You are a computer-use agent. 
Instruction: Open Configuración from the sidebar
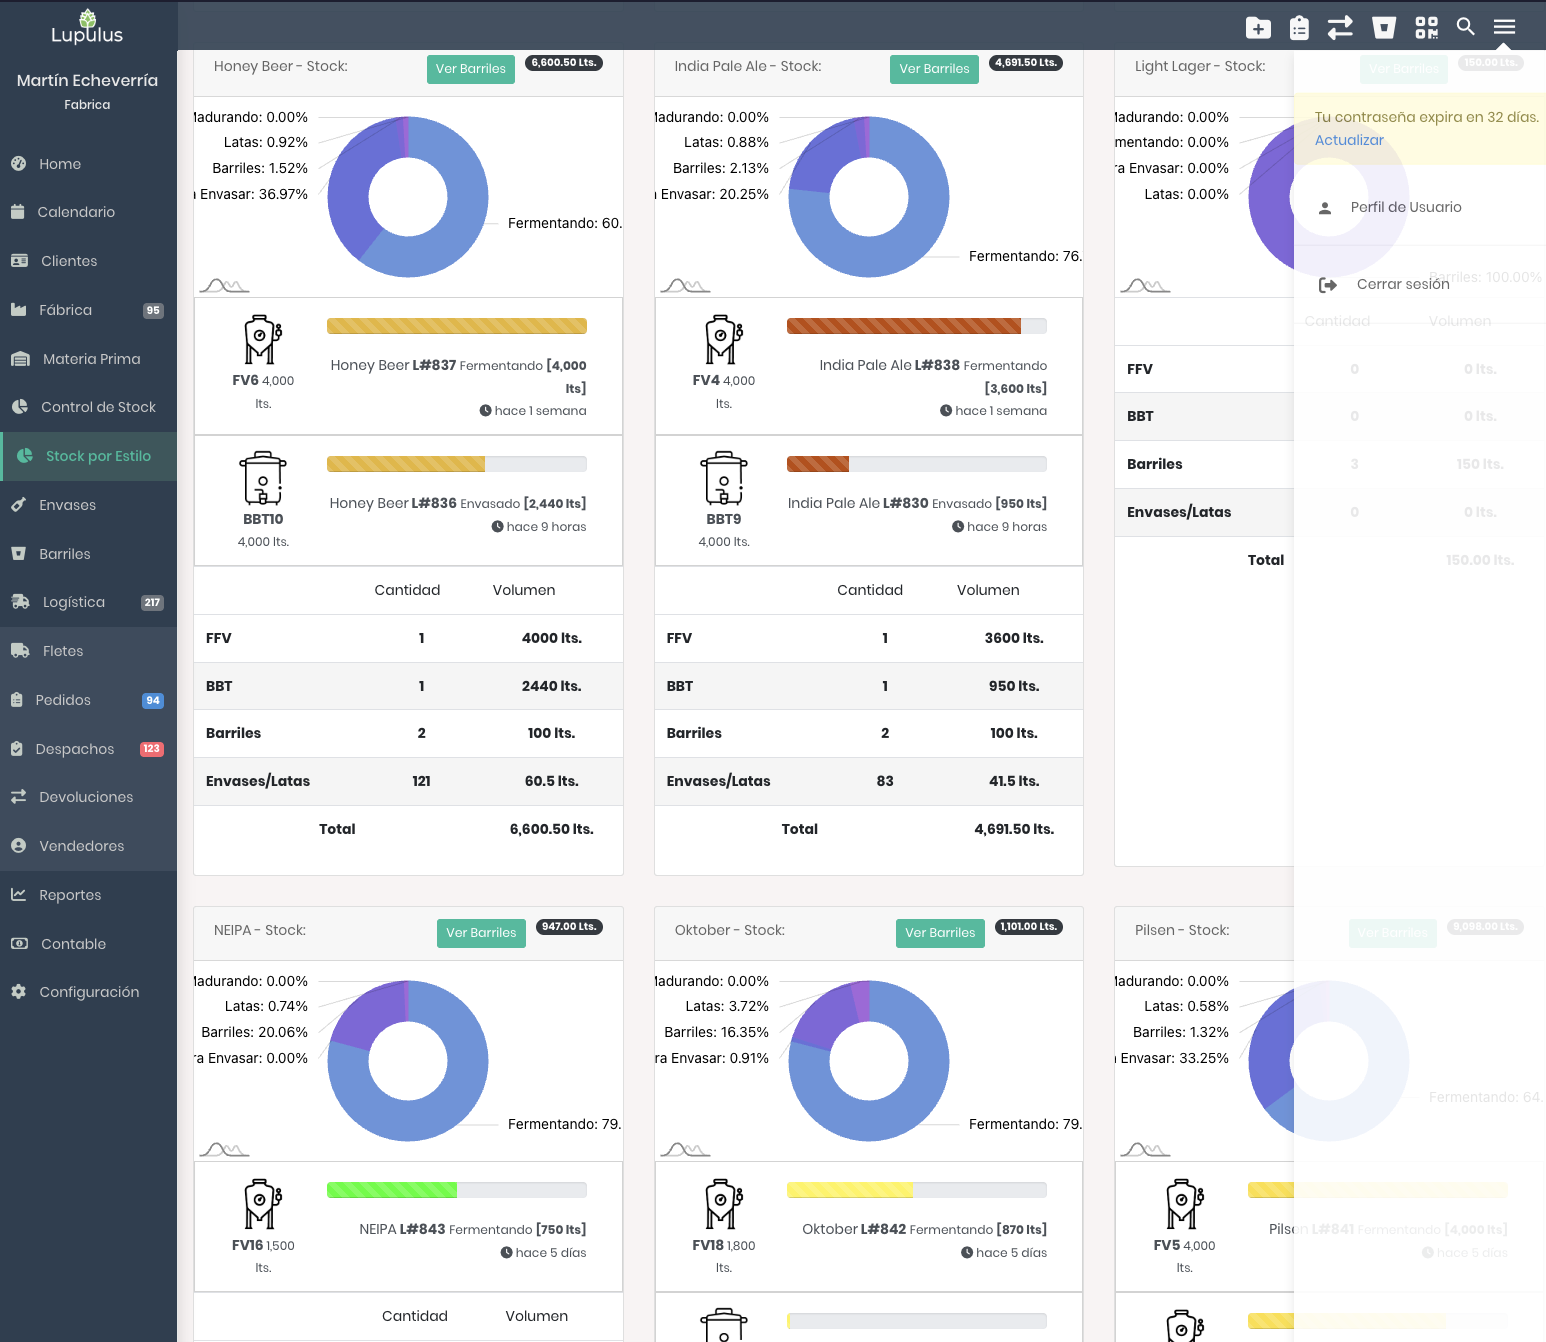(x=89, y=992)
